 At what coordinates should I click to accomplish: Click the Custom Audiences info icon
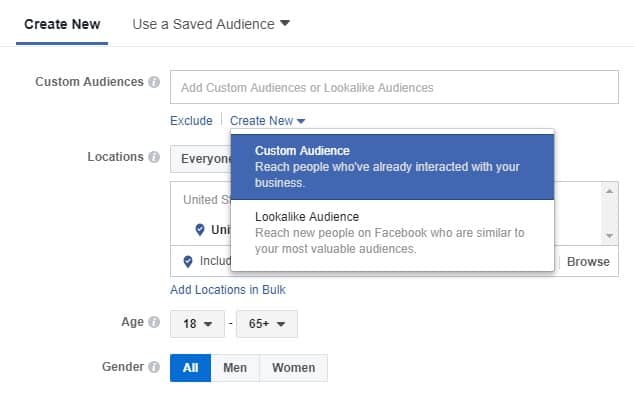[x=154, y=82]
